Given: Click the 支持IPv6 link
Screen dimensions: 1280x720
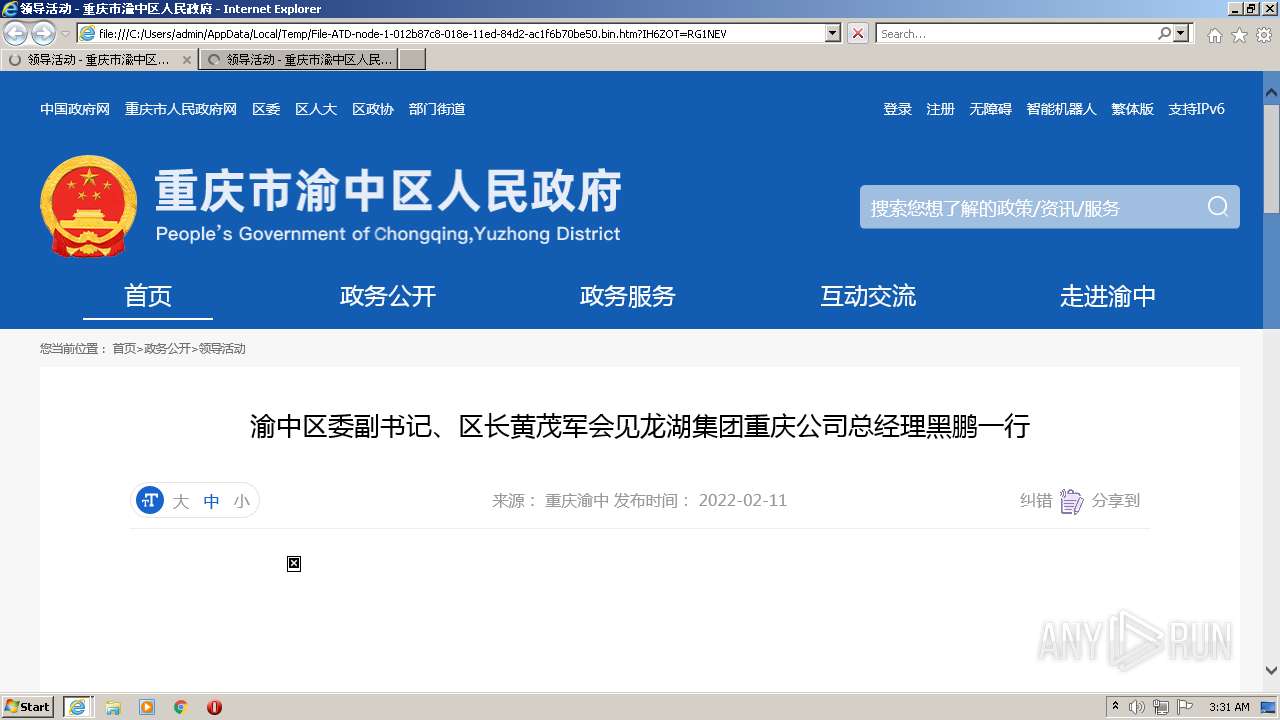Looking at the screenshot, I should 1196,109.
